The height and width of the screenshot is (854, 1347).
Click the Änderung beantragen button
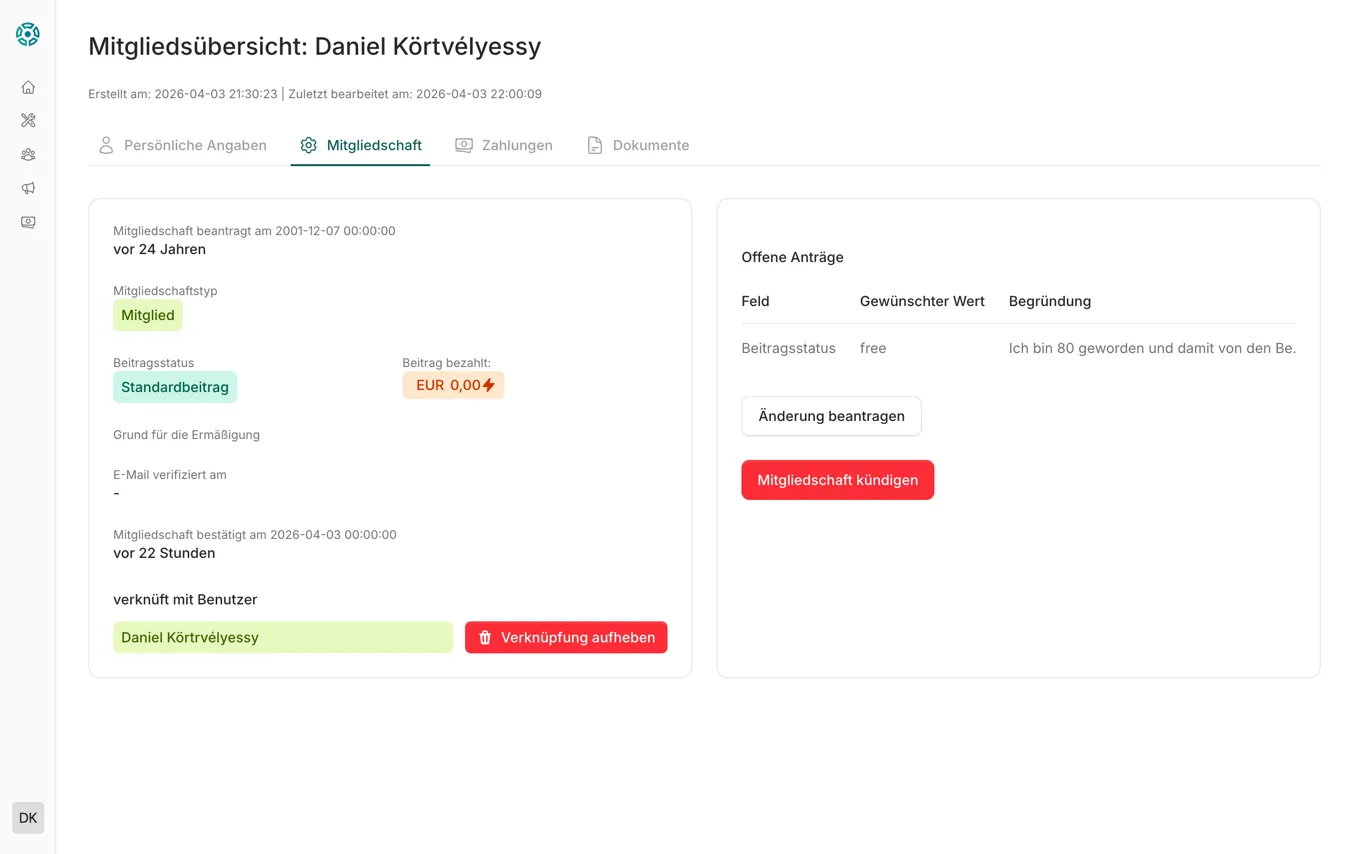[x=831, y=416]
